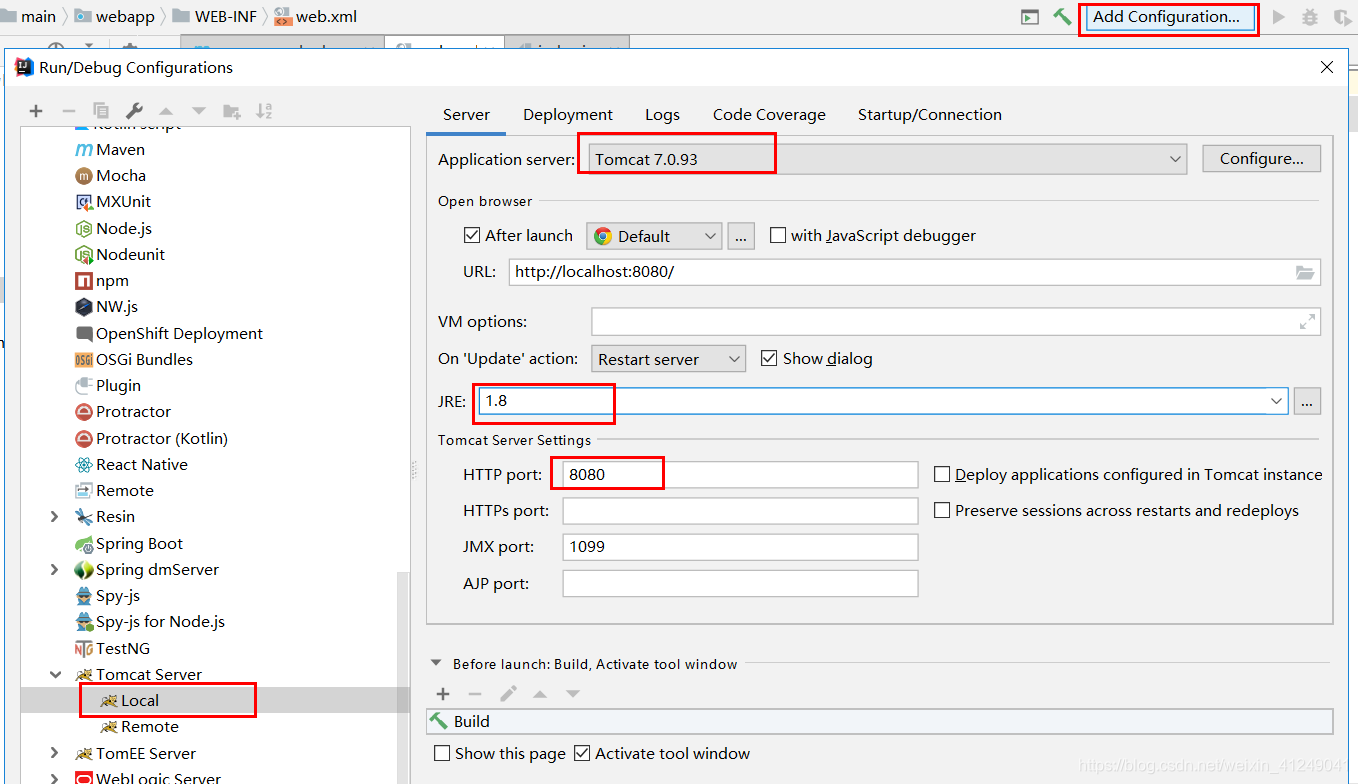Switch to the Server tab
The width and height of the screenshot is (1358, 784).
point(466,114)
